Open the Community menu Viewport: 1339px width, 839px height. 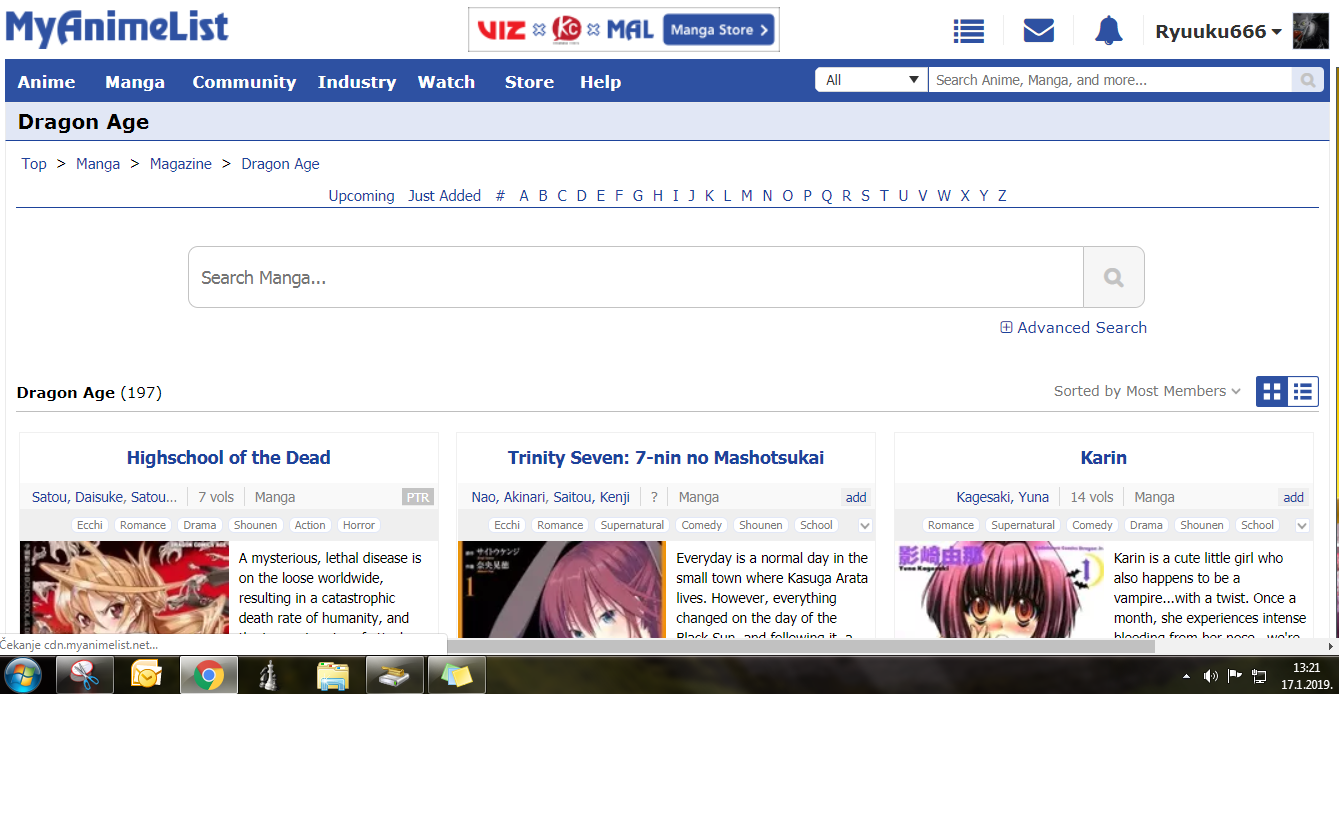pos(244,82)
